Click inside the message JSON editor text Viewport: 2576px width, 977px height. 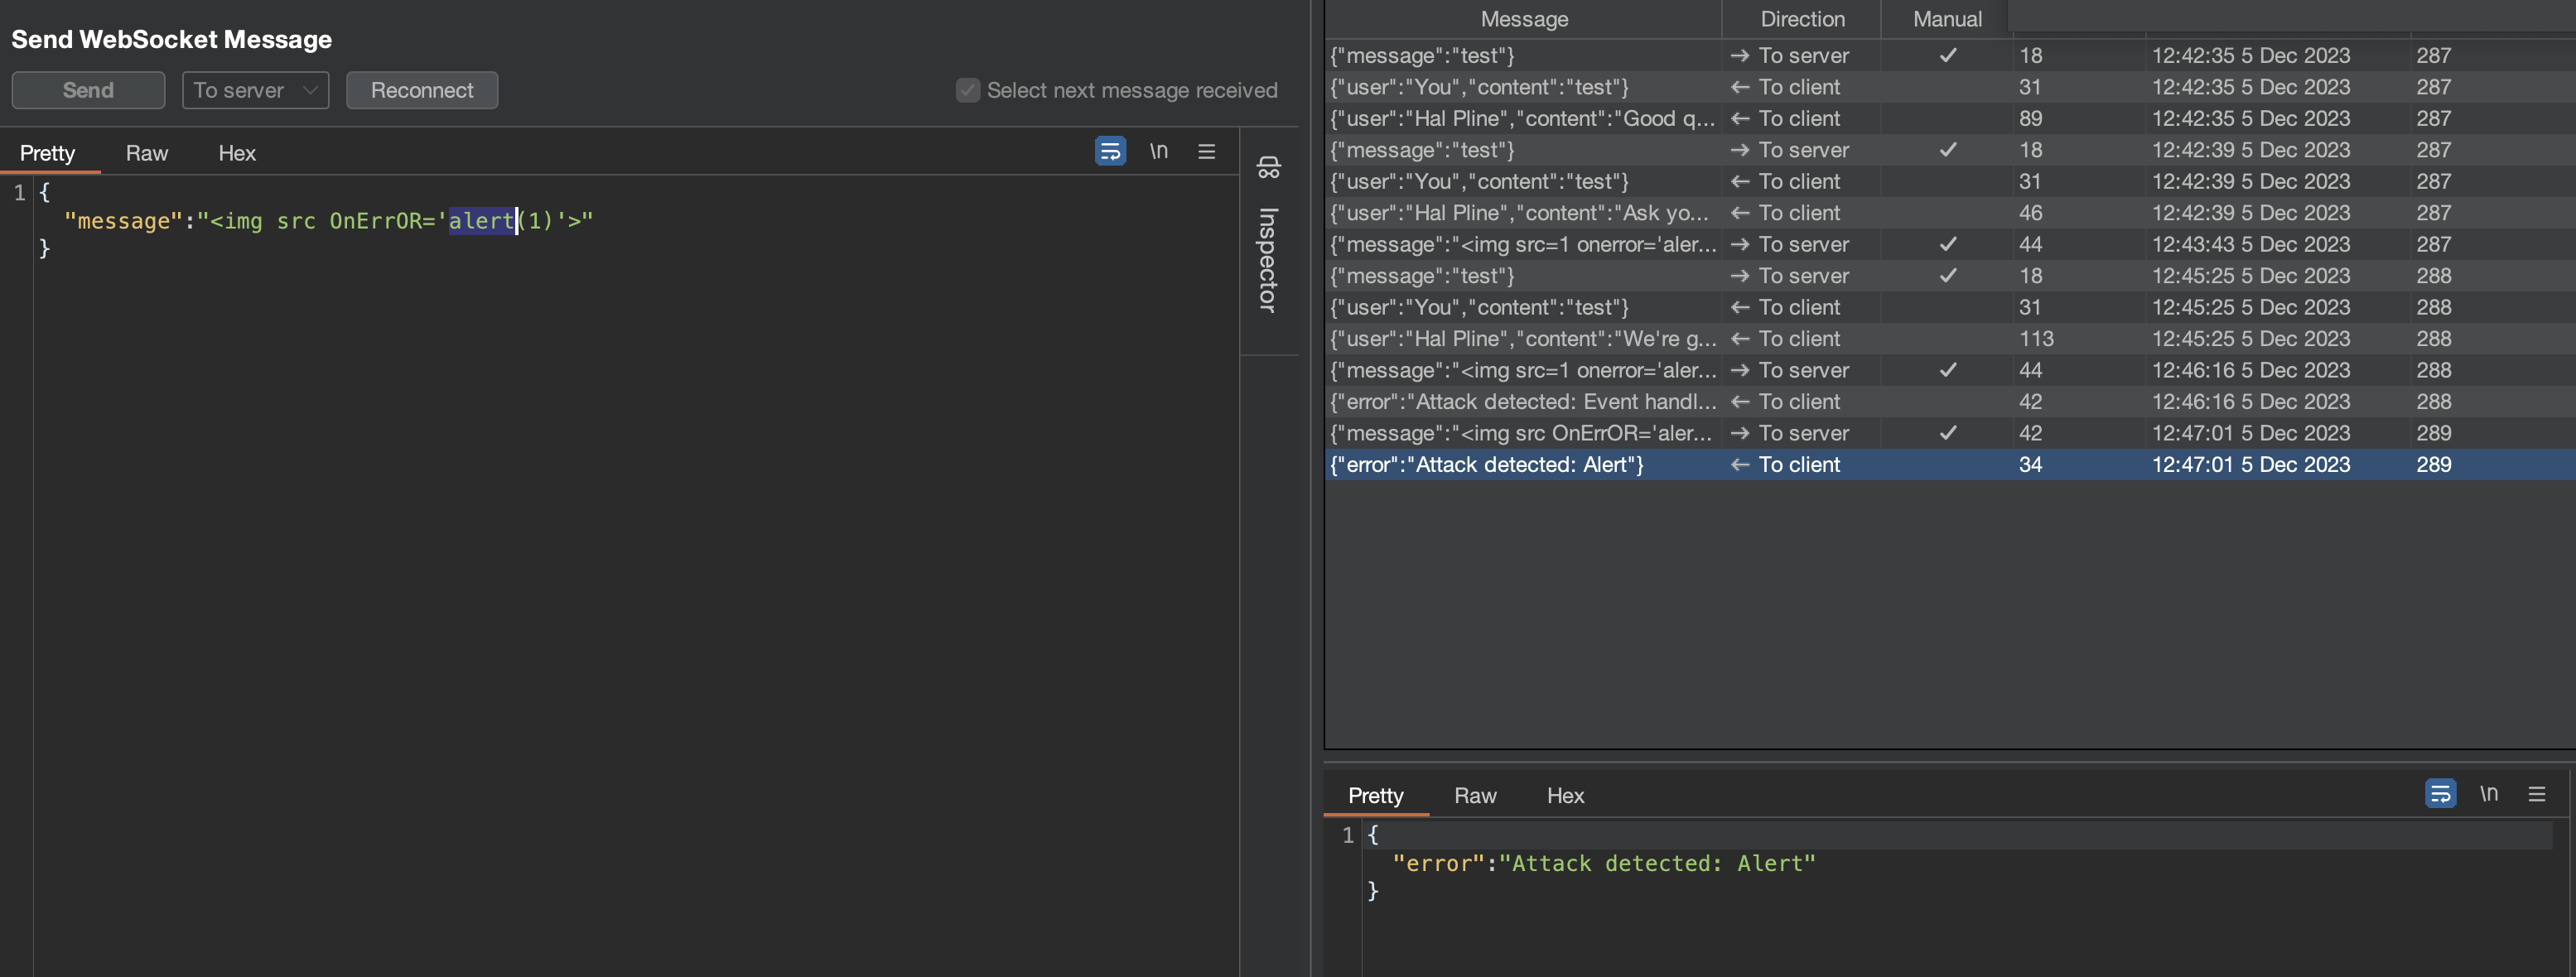(x=330, y=221)
